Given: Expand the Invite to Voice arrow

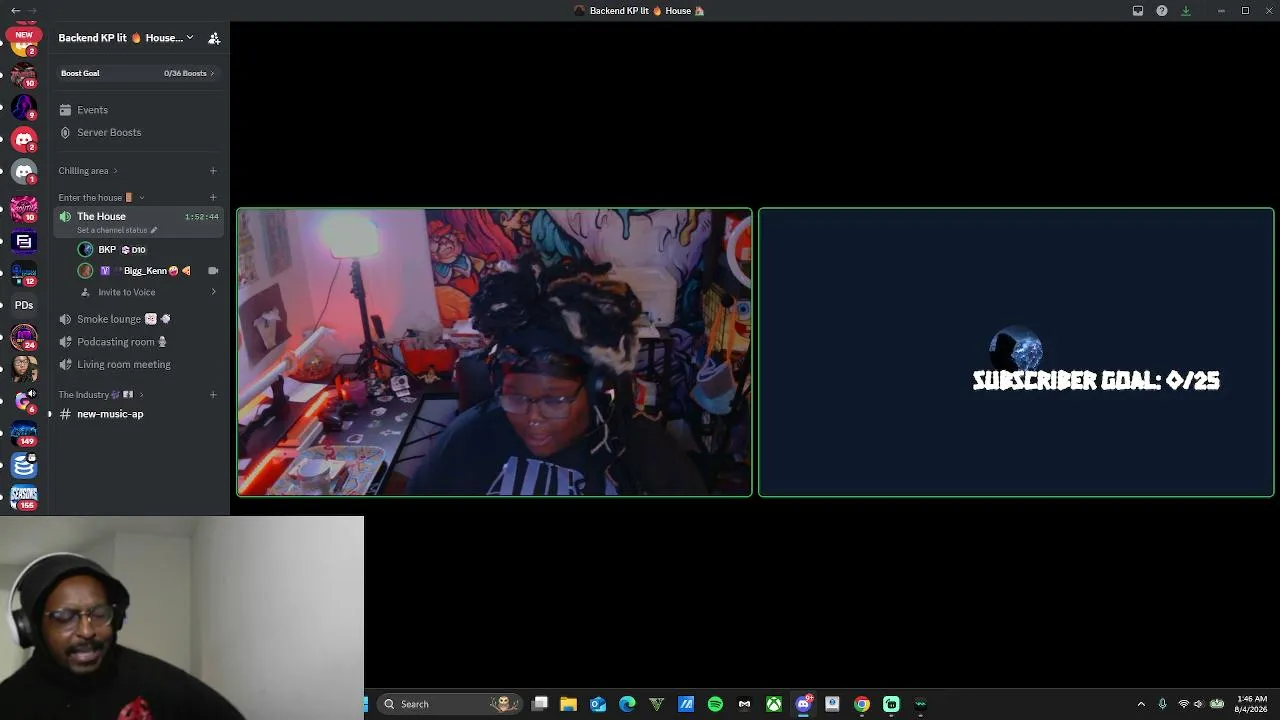Looking at the screenshot, I should coord(213,292).
